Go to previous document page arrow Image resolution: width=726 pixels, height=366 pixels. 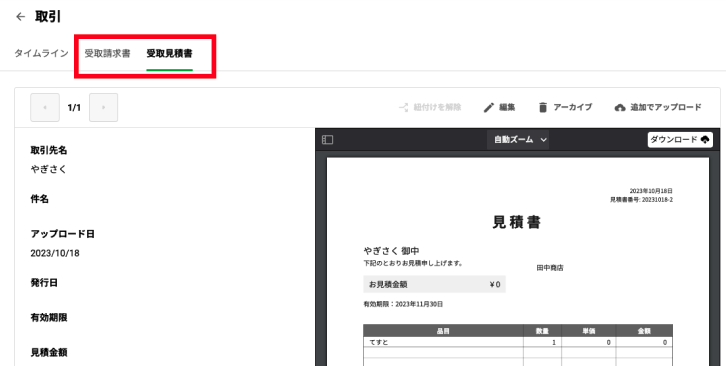pos(45,107)
